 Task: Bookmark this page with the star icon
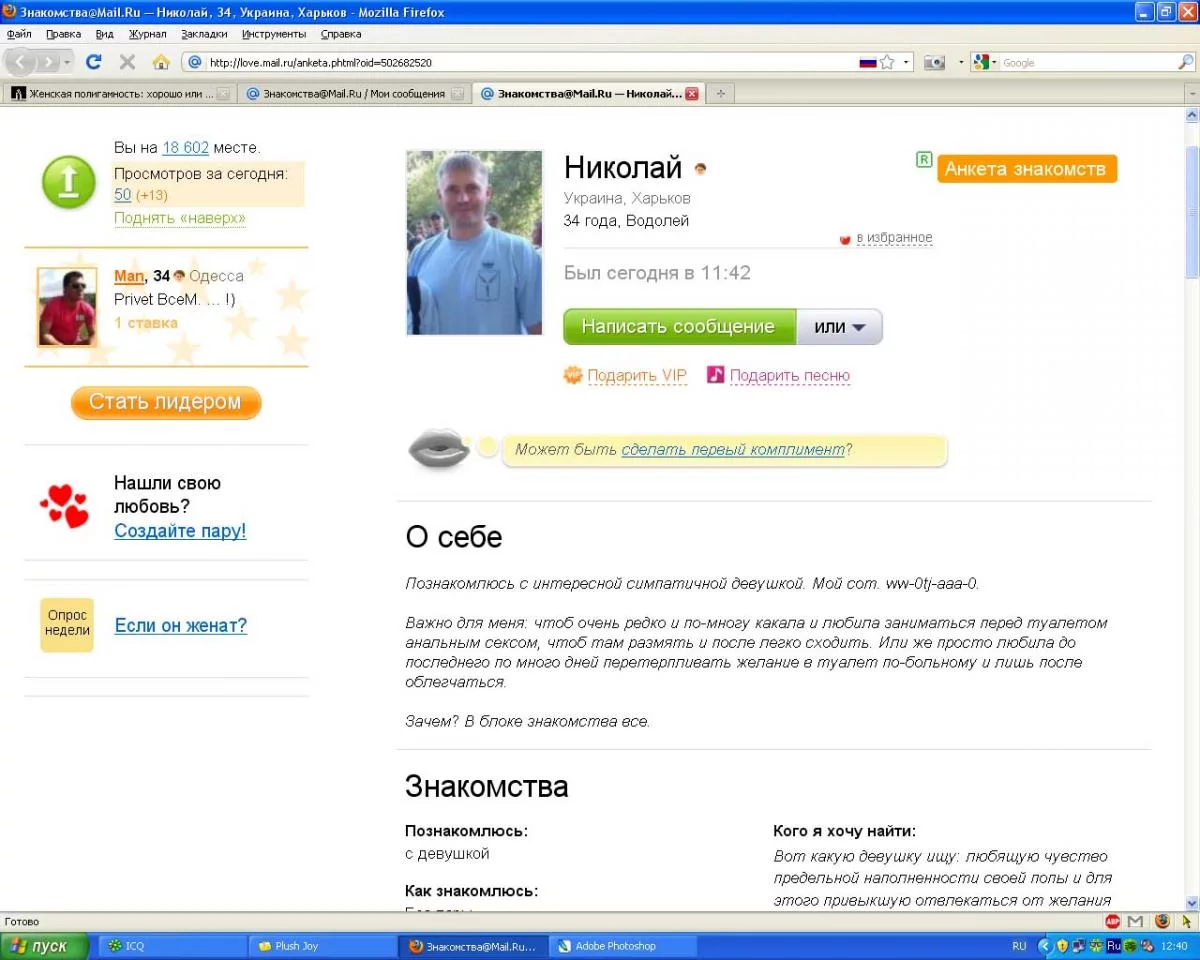pyautogui.click(x=887, y=62)
